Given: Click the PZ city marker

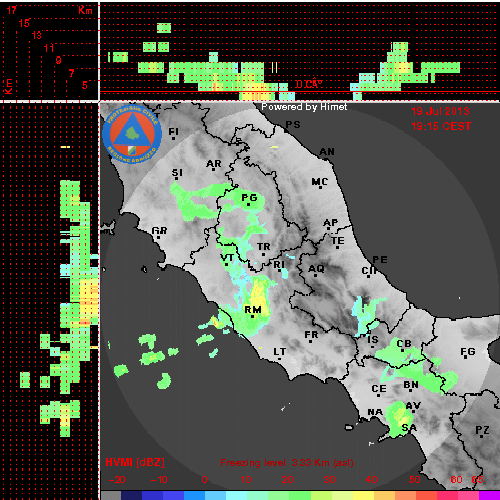Looking at the screenshot, I should 482,436.
